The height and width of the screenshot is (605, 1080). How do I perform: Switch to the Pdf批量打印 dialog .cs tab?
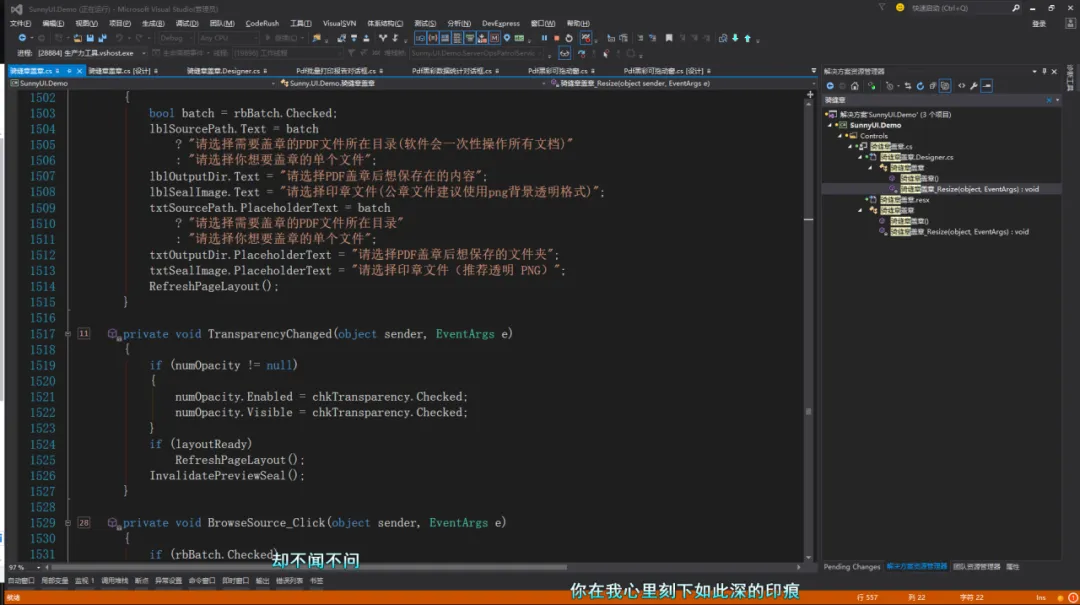tap(336, 71)
